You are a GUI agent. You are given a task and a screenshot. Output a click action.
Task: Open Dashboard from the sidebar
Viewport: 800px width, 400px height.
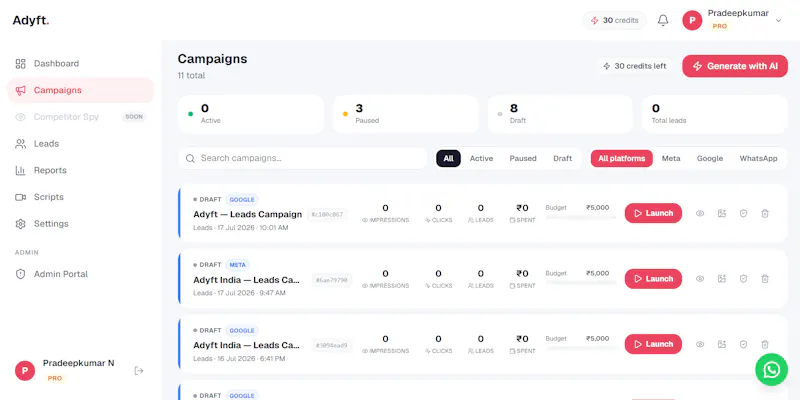tap(81, 64)
